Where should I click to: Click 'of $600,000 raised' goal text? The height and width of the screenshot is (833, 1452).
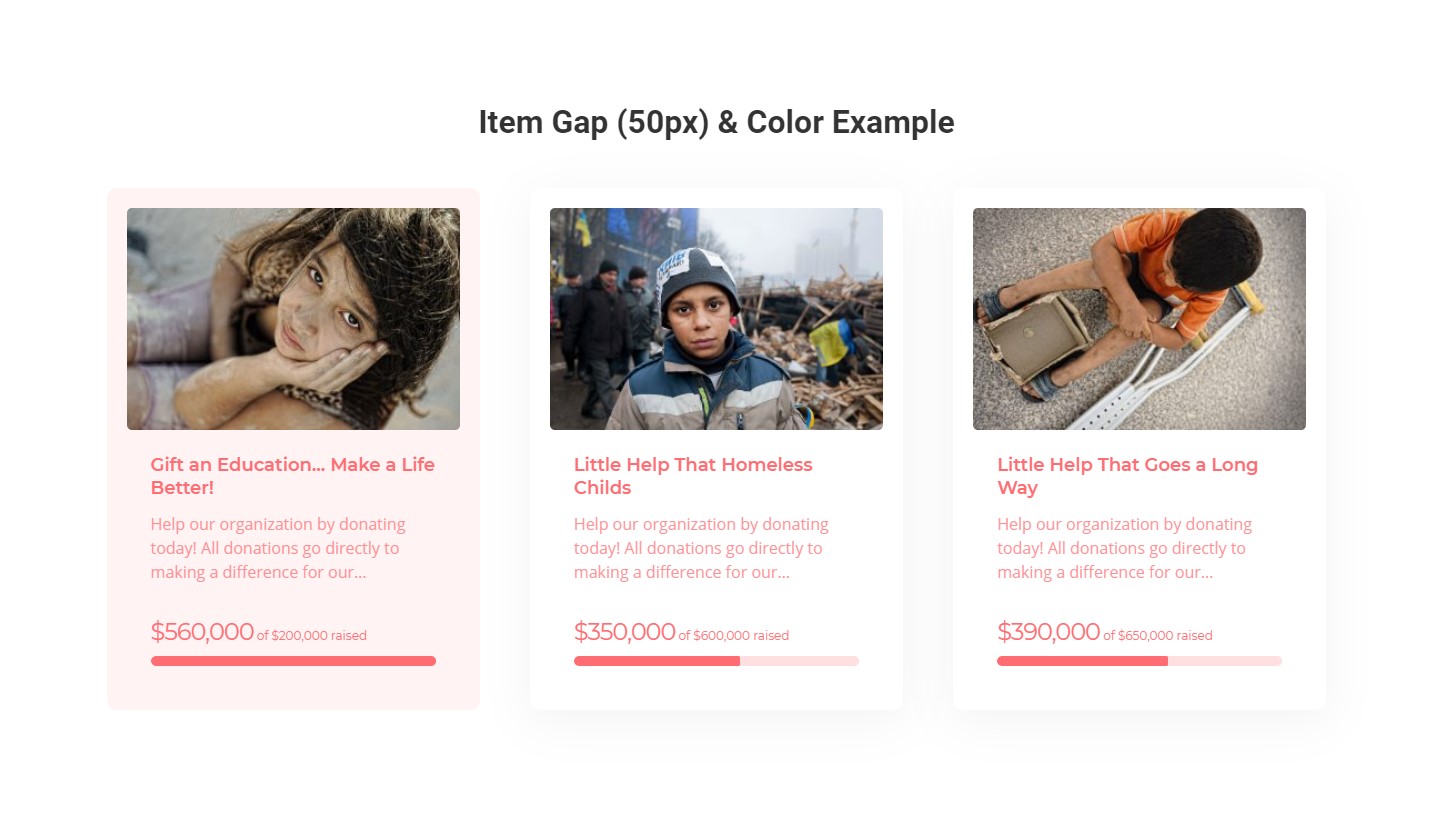click(x=734, y=636)
